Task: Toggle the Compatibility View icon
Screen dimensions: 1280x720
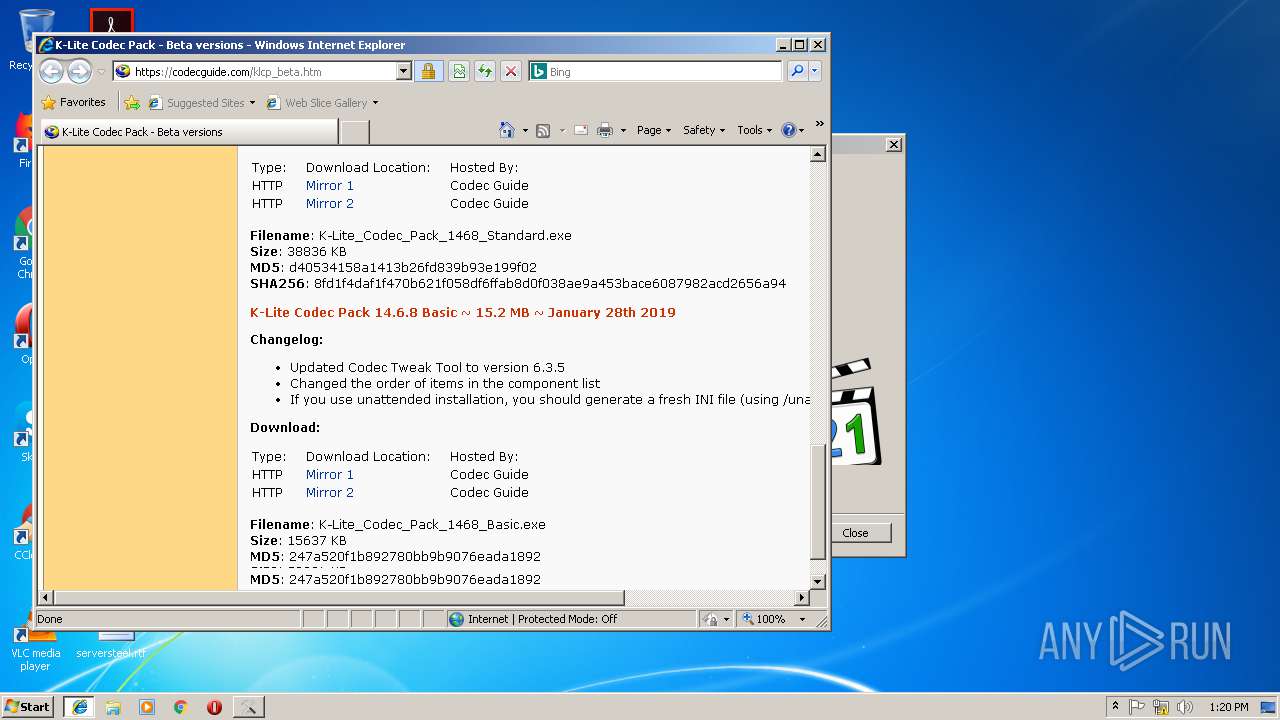Action: [x=458, y=71]
